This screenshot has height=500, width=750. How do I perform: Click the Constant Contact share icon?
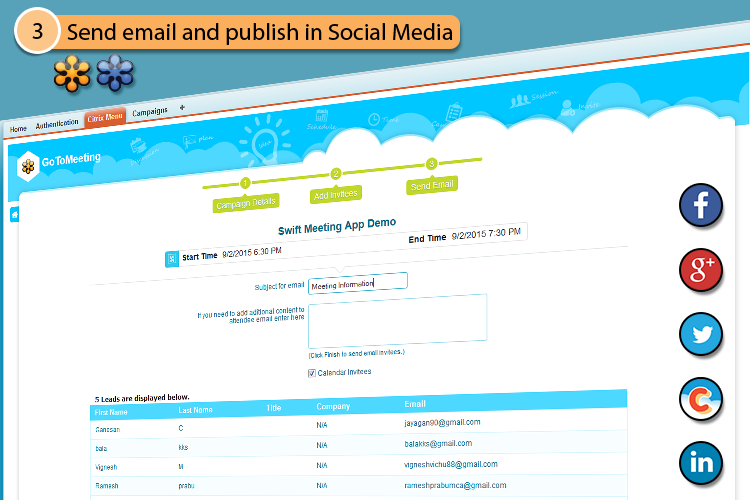point(700,399)
